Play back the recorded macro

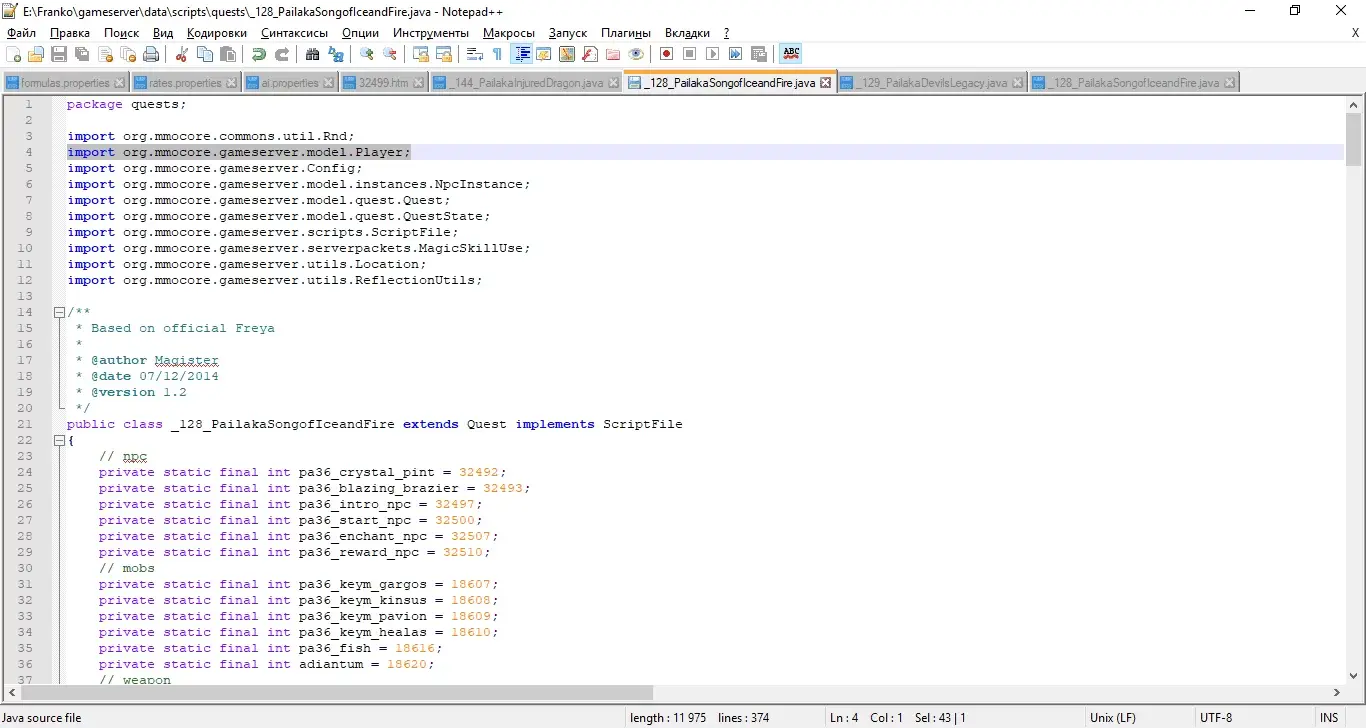tap(713, 54)
